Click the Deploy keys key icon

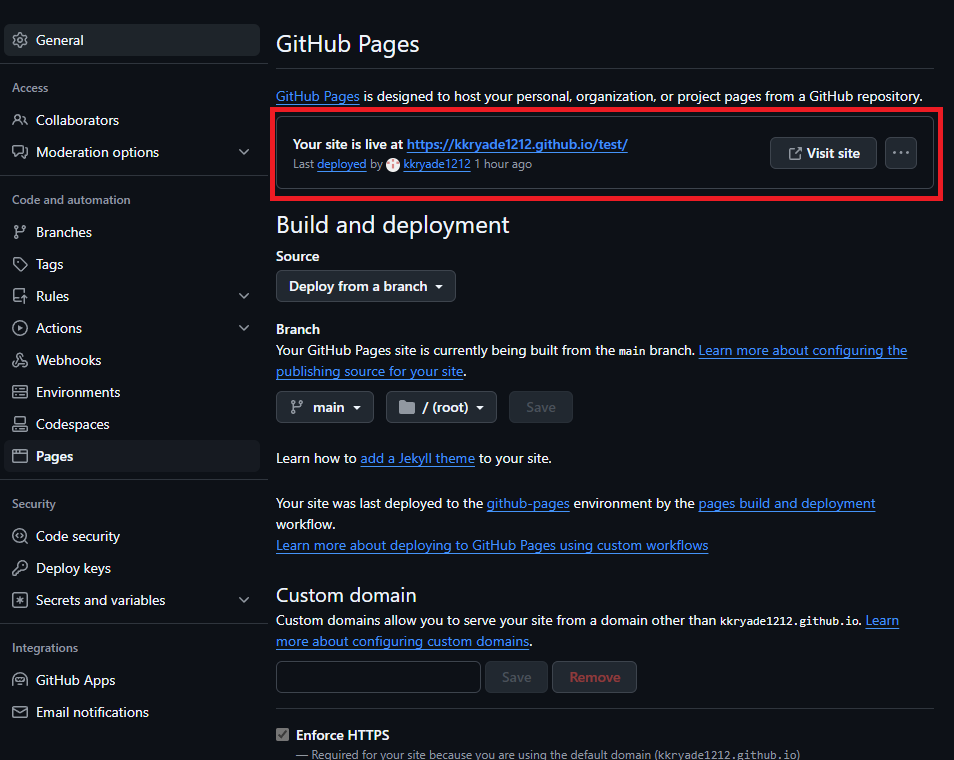coord(20,568)
